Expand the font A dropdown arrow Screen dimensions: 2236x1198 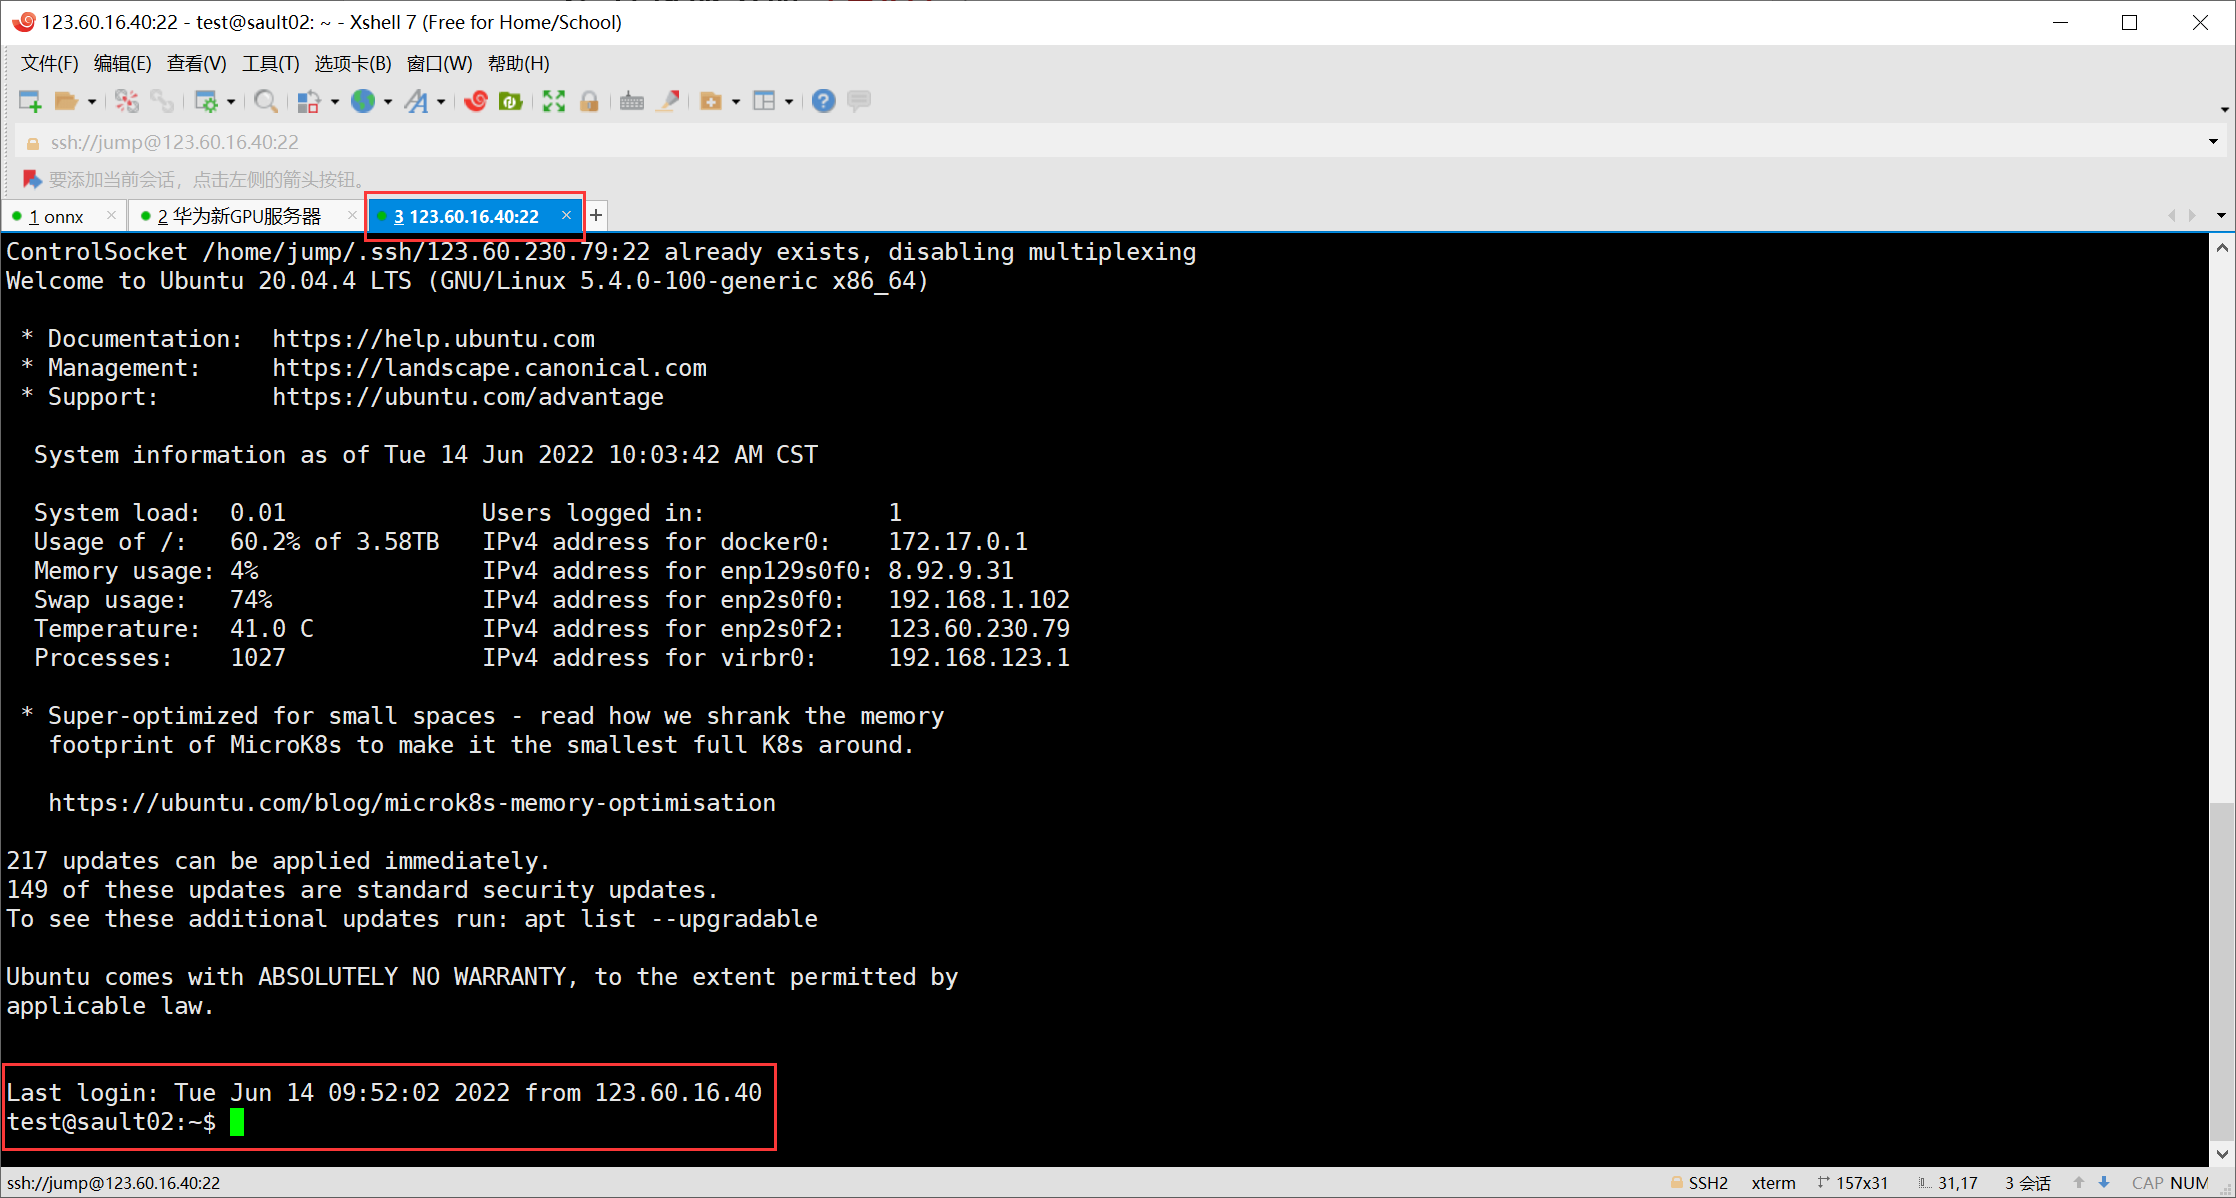441,102
